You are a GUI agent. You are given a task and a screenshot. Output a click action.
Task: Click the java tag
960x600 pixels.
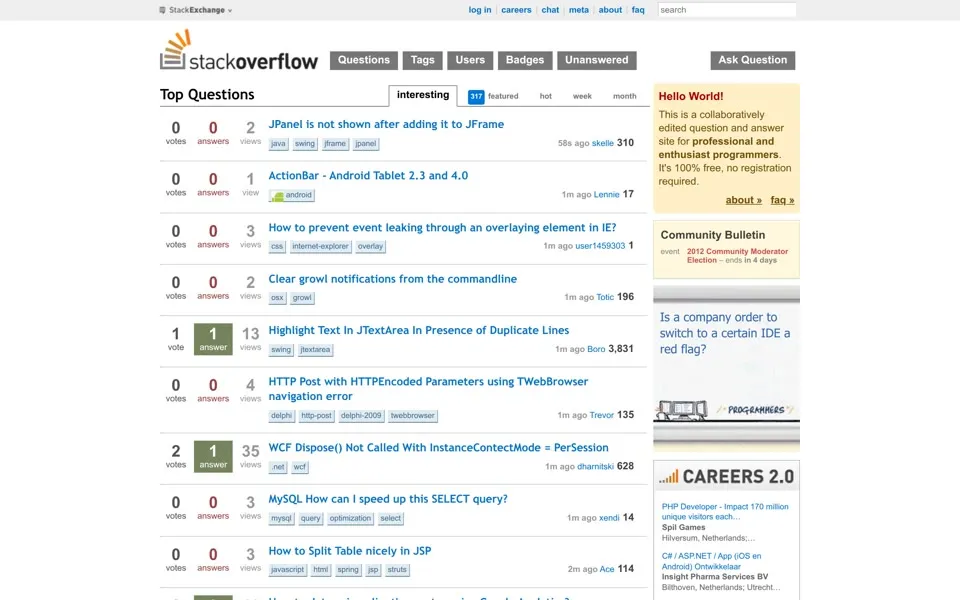[278, 144]
